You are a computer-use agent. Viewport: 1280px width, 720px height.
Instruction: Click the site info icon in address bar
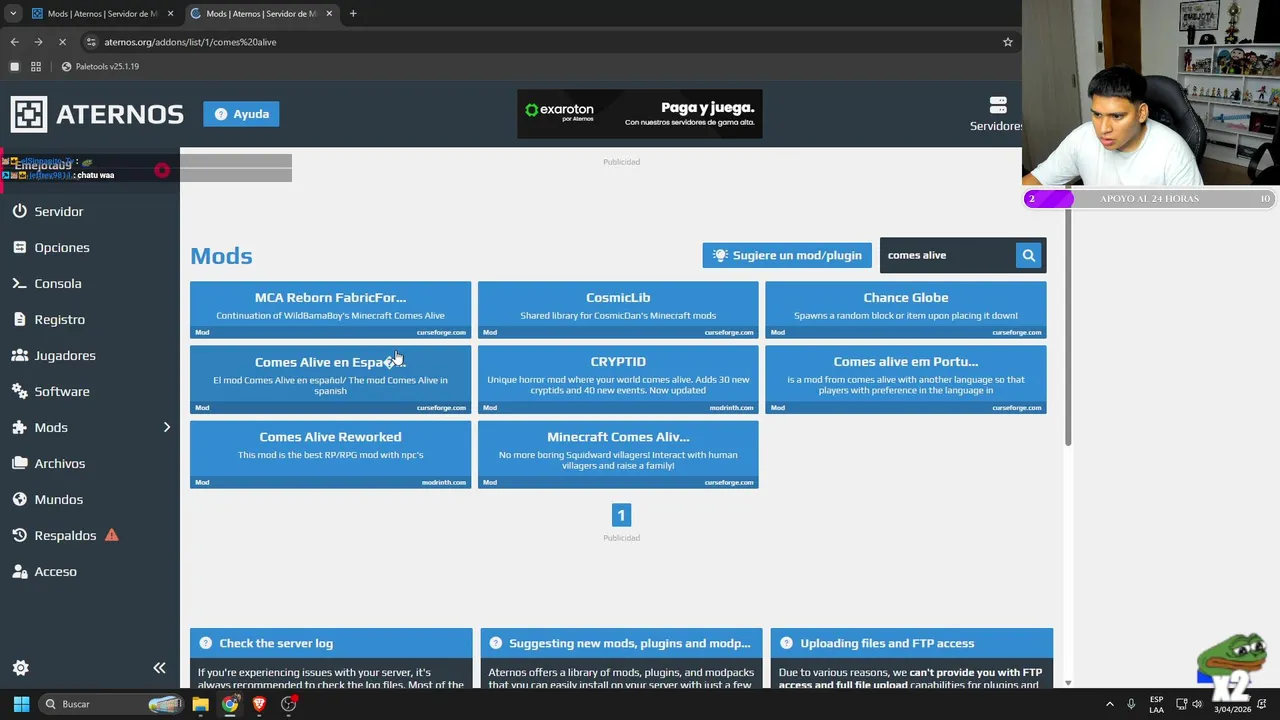click(x=91, y=42)
